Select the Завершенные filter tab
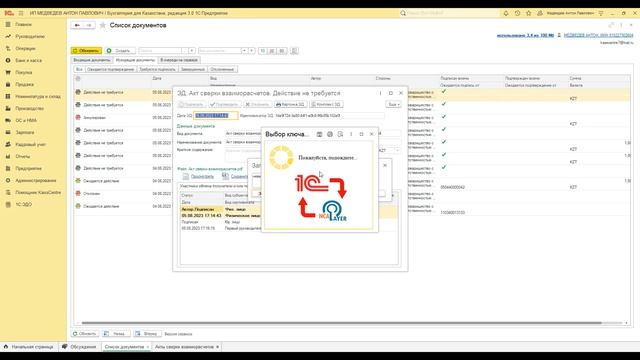 [193, 69]
